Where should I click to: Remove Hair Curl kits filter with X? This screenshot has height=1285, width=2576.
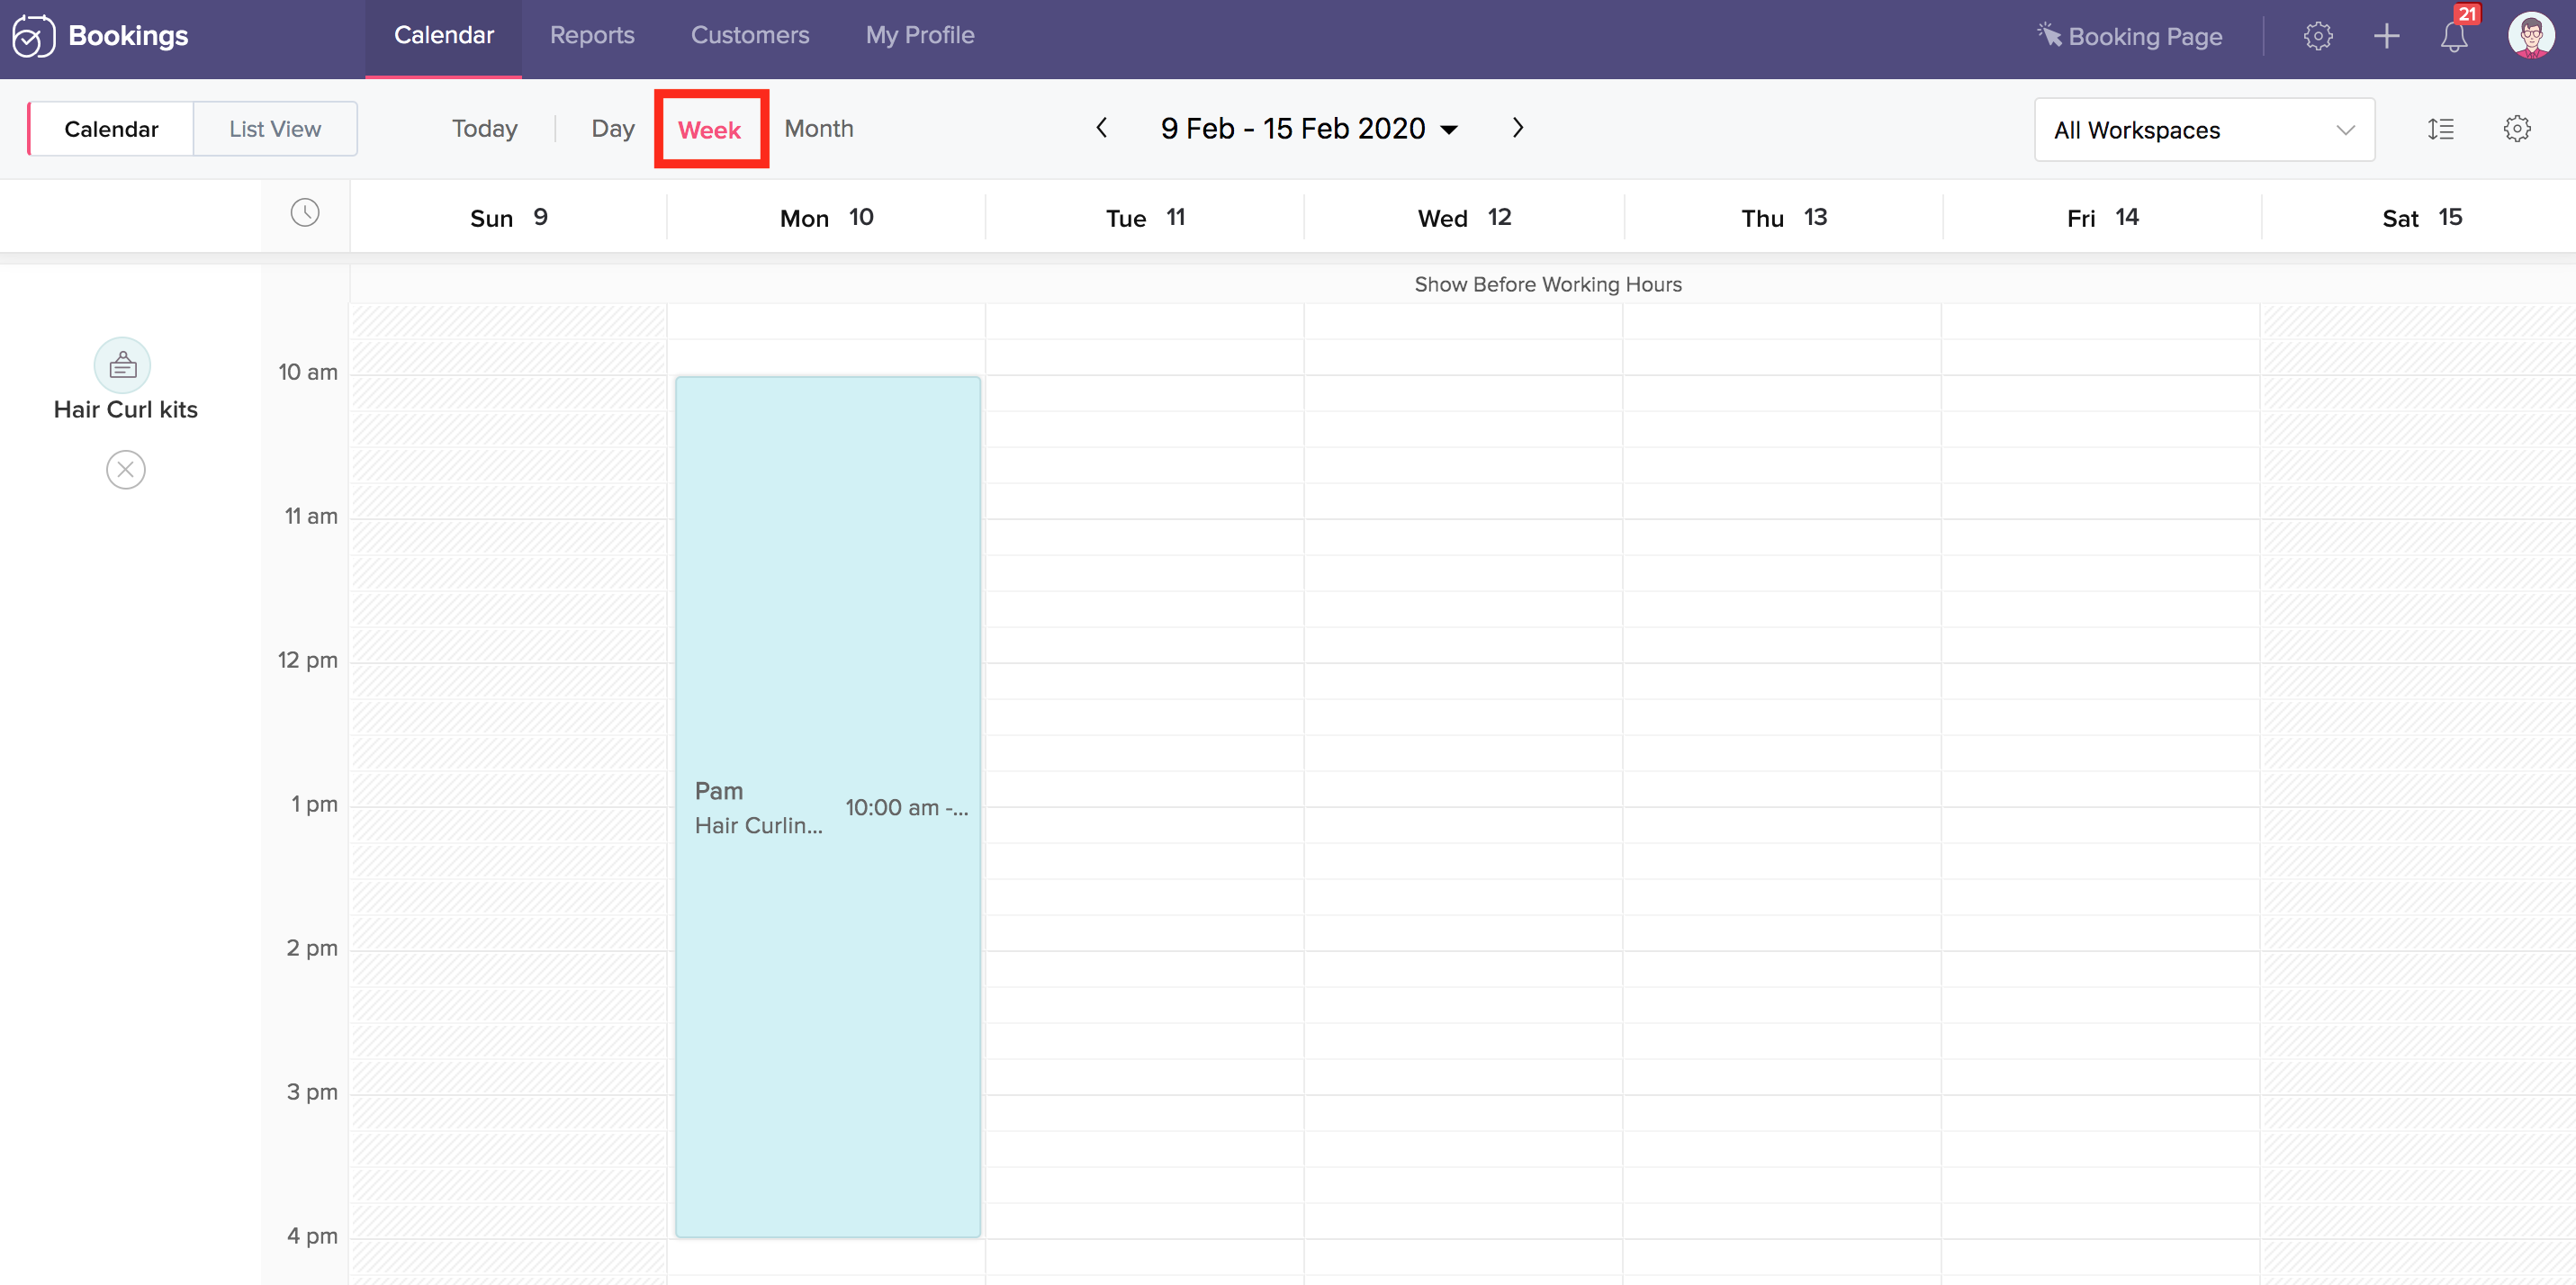(125, 469)
